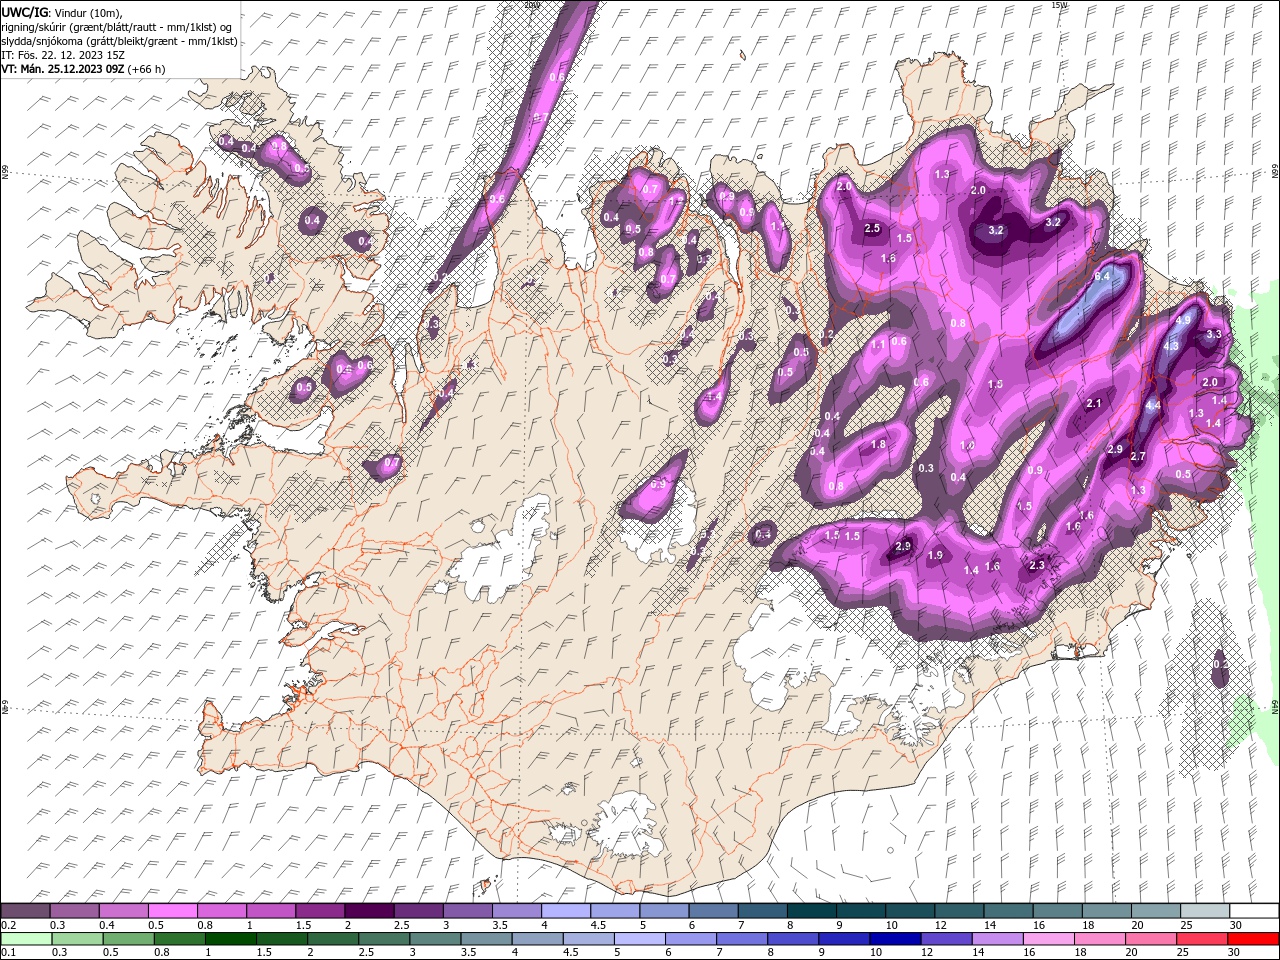Click the UWC/IG title text
The width and height of the screenshot is (1280, 960).
(24, 11)
